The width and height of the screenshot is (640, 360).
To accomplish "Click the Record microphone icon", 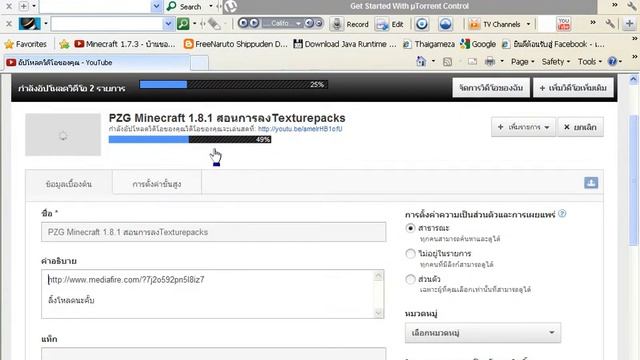I will click(337, 24).
